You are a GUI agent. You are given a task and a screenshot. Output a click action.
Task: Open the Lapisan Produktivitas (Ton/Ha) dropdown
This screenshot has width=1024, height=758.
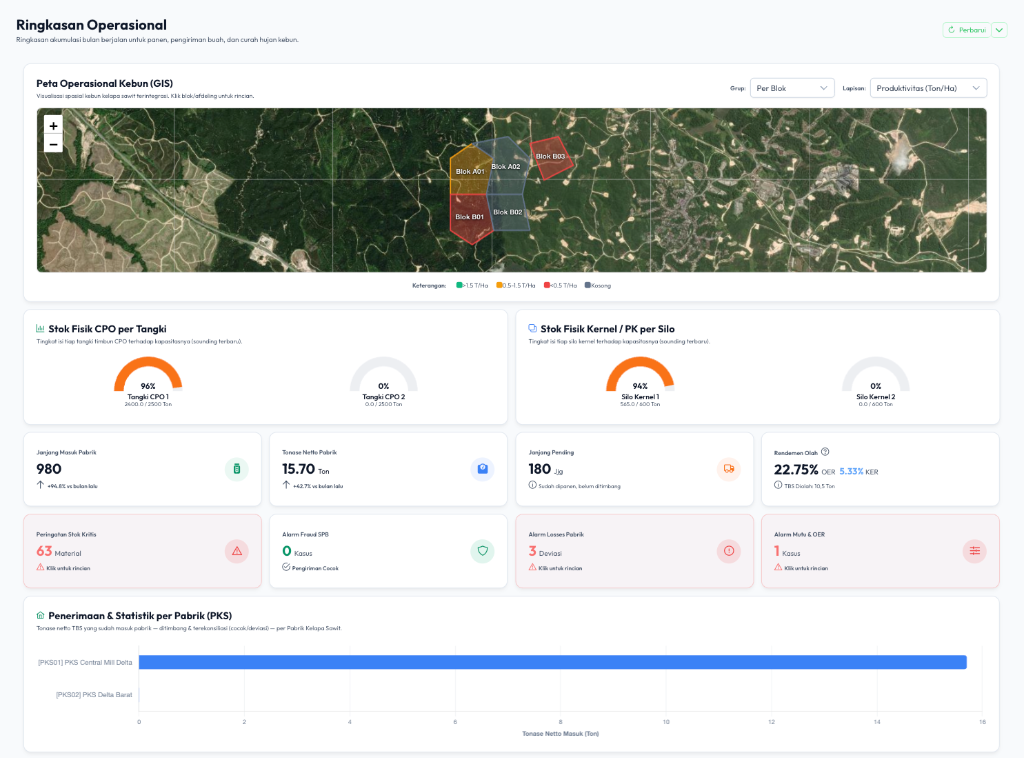pos(928,88)
